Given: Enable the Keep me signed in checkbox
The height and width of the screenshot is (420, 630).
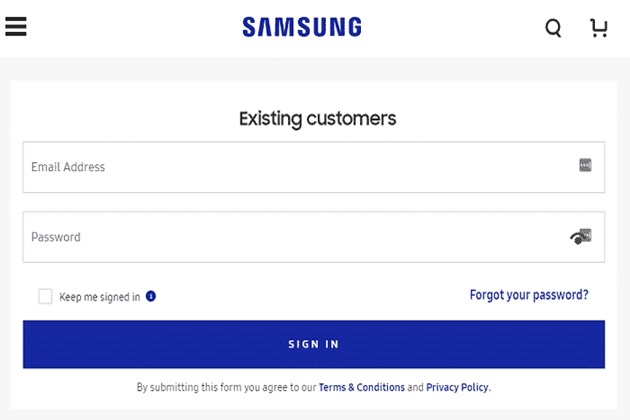Looking at the screenshot, I should 45,296.
